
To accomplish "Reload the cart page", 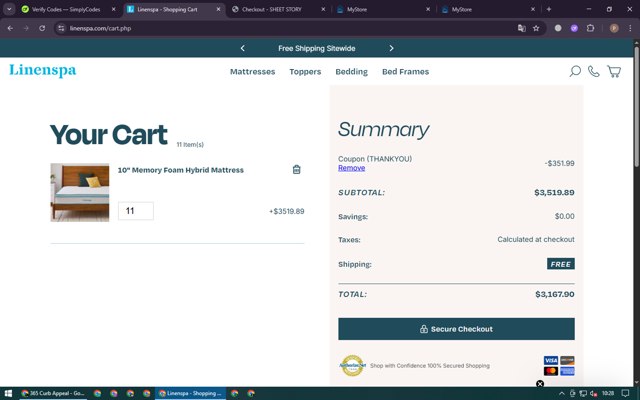I will (42, 28).
